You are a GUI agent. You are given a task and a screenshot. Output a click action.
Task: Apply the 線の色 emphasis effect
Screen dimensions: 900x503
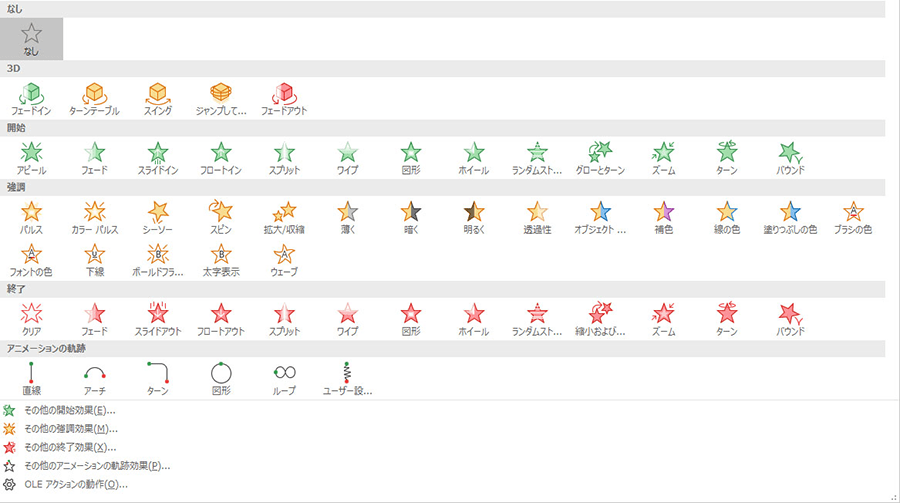coord(727,218)
